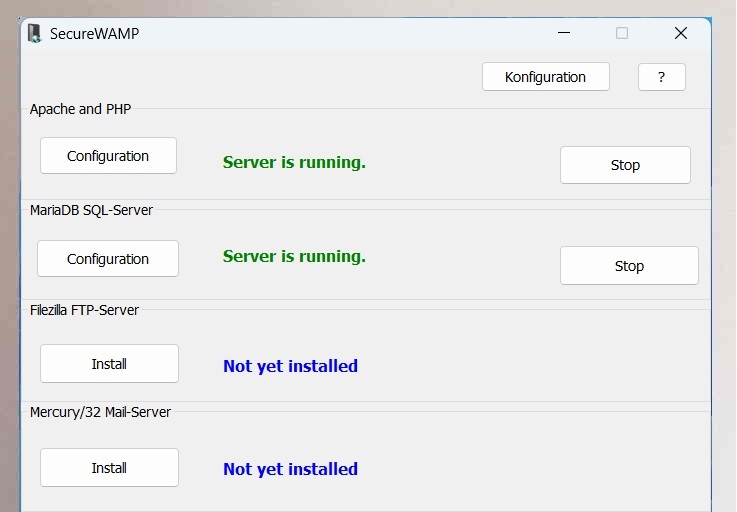The image size is (737, 512).
Task: Install the Mercury/32 Mail-Server
Action: 110,467
